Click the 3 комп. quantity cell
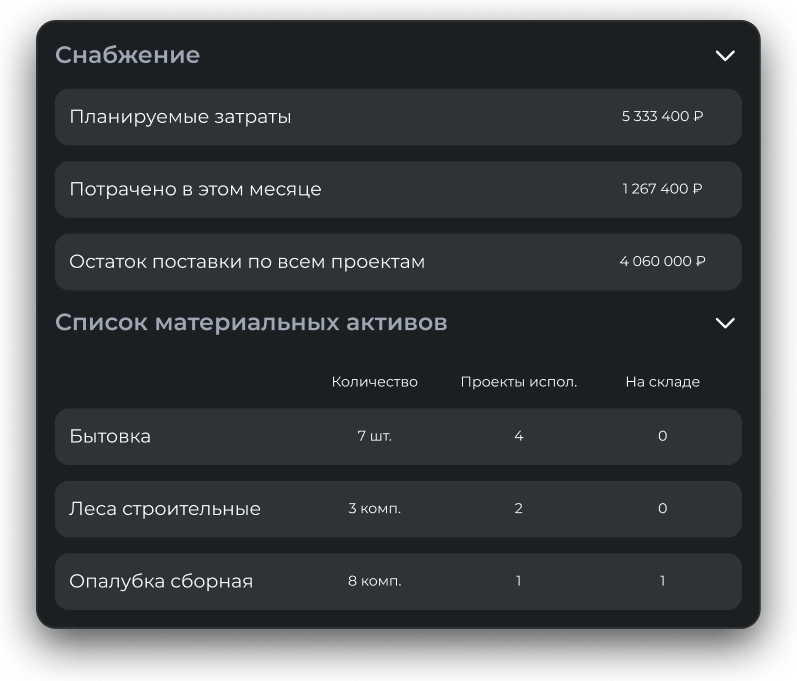 pos(374,509)
